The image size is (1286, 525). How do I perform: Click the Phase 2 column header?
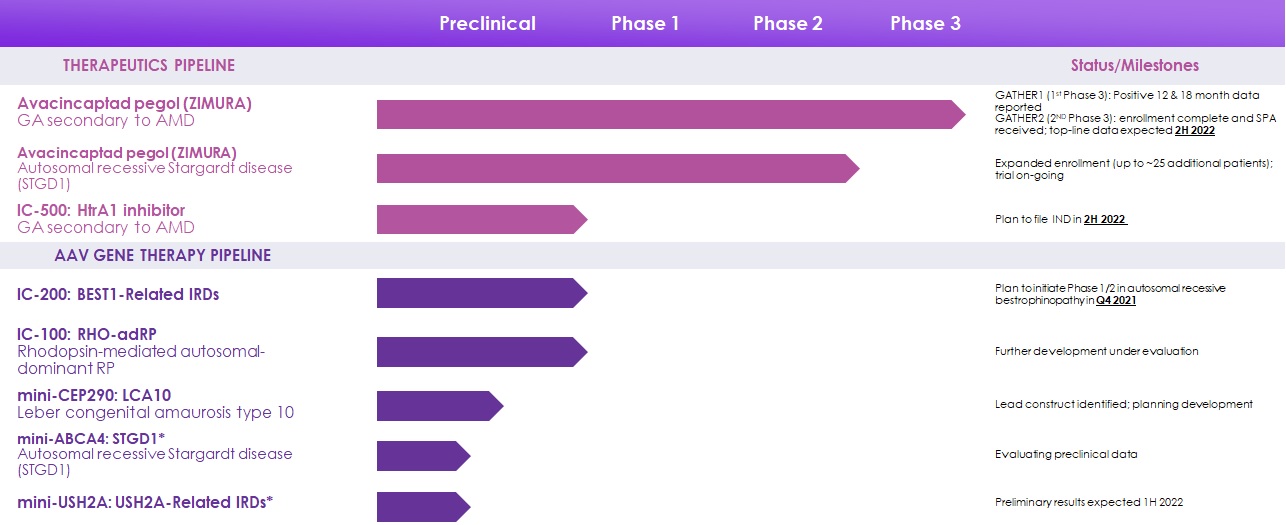(x=787, y=23)
